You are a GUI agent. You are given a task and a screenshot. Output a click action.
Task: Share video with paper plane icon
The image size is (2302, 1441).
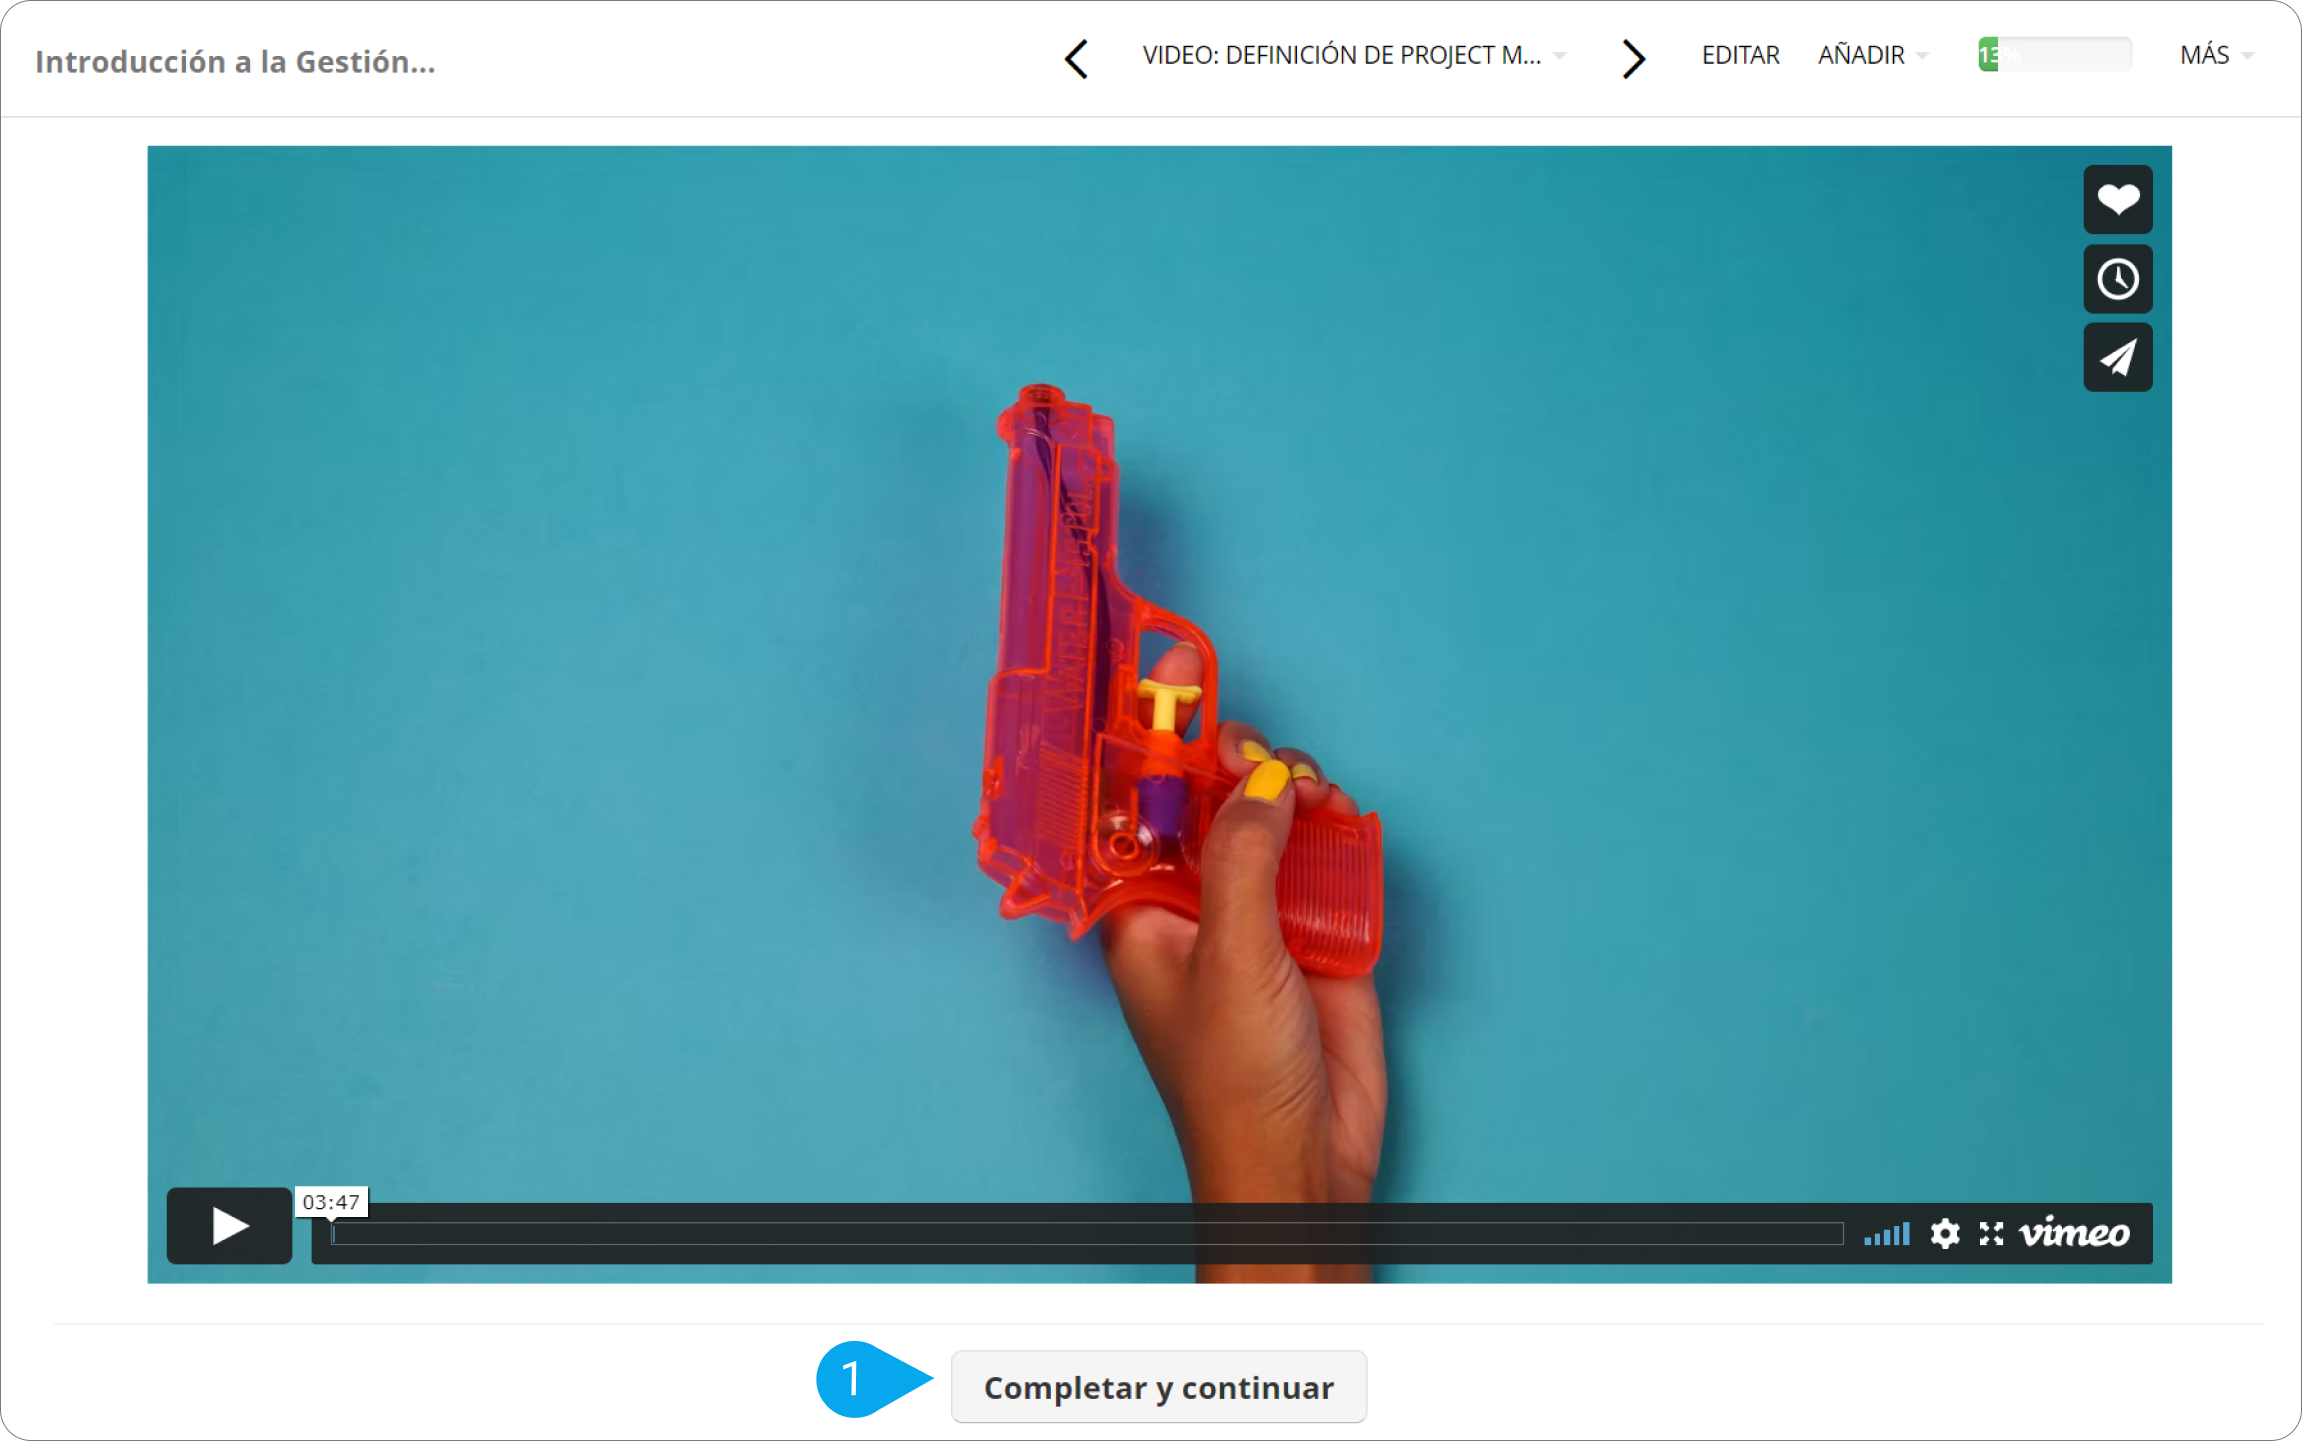(2117, 358)
